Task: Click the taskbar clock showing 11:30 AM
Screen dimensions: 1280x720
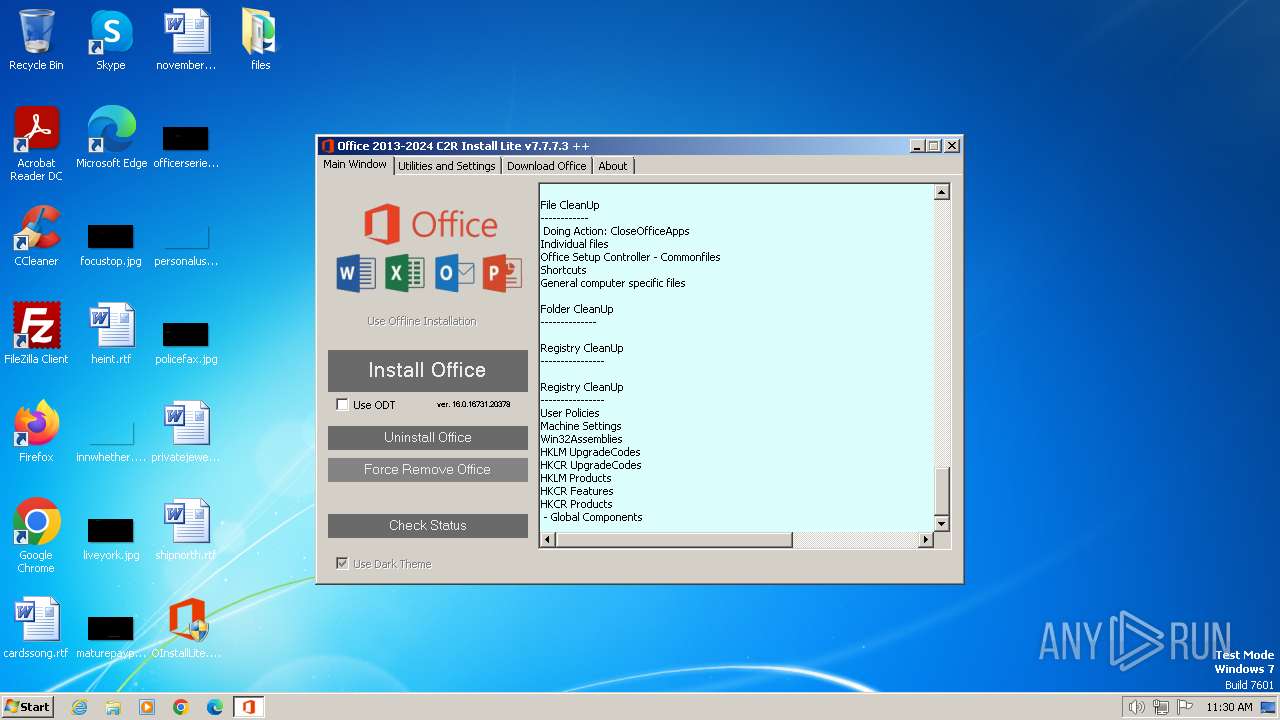Action: click(1229, 707)
